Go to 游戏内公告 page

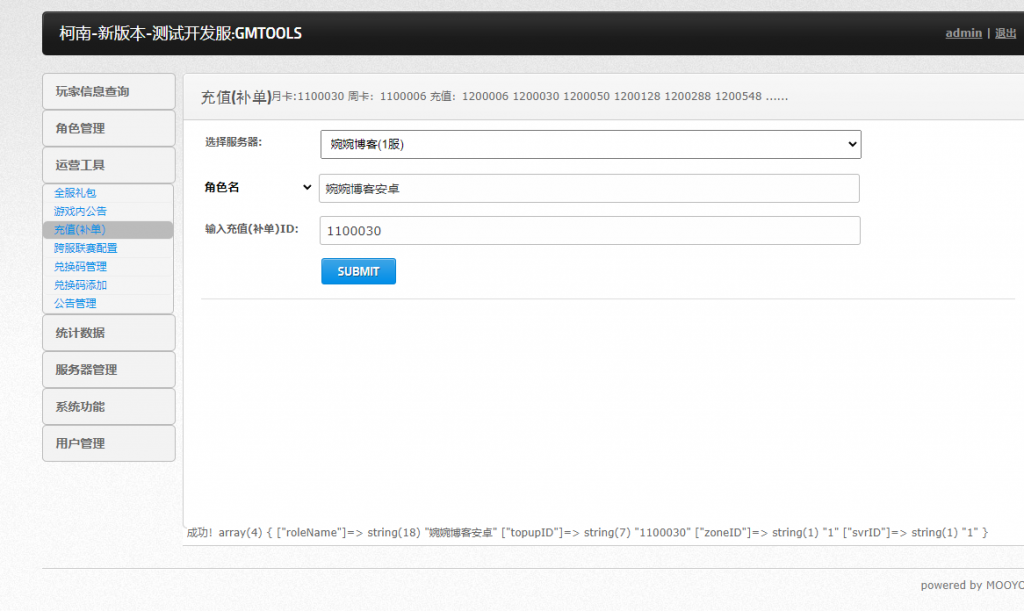[x=80, y=211]
